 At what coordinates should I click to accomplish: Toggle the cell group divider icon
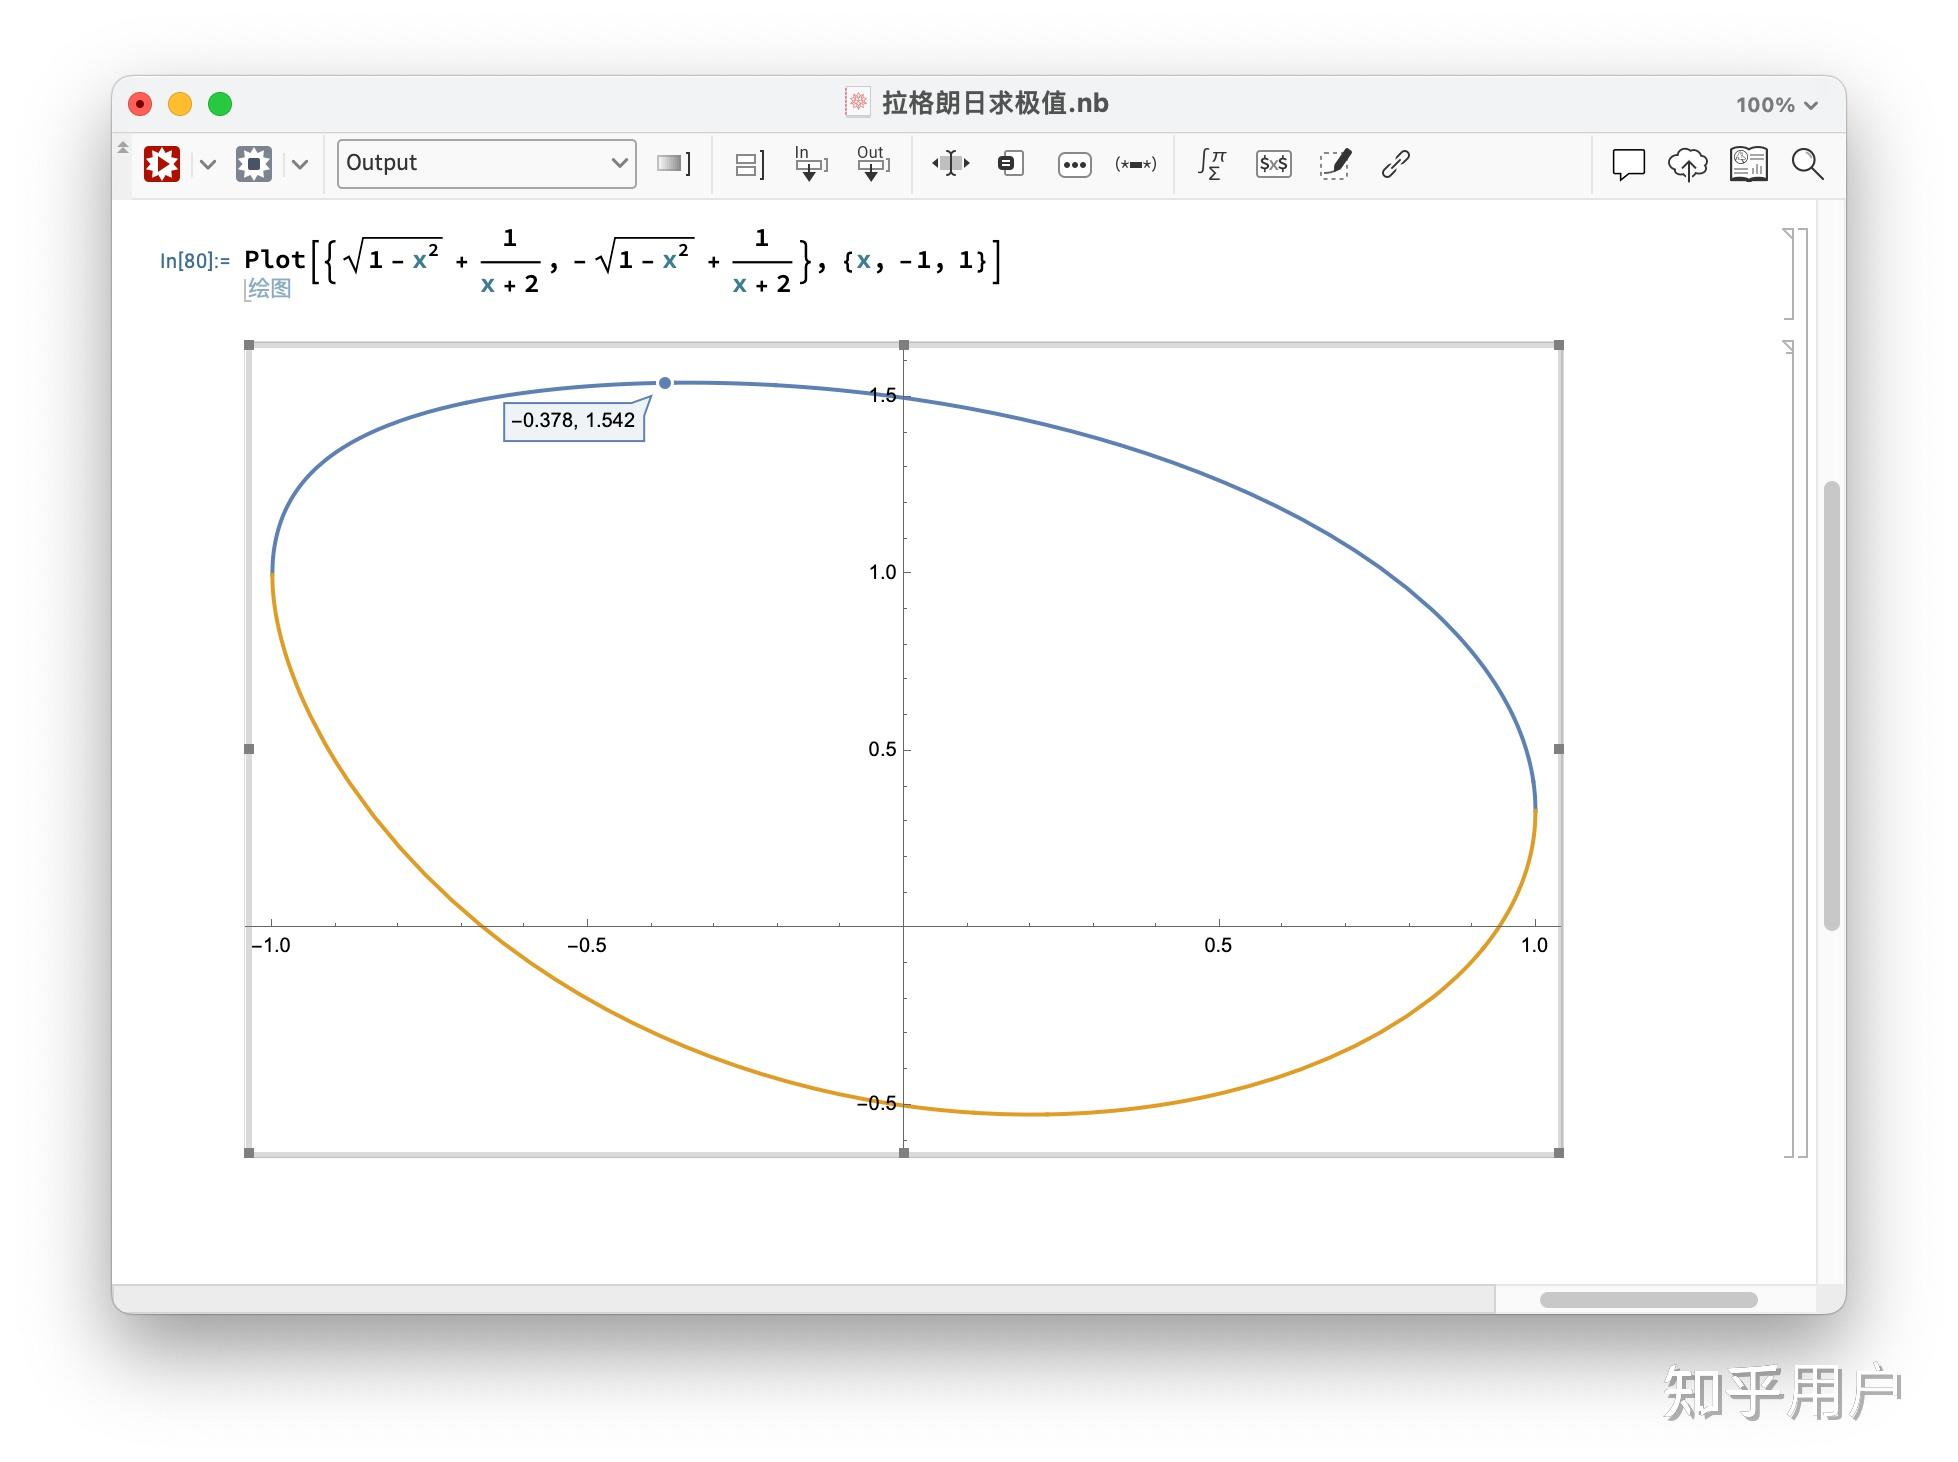point(749,164)
